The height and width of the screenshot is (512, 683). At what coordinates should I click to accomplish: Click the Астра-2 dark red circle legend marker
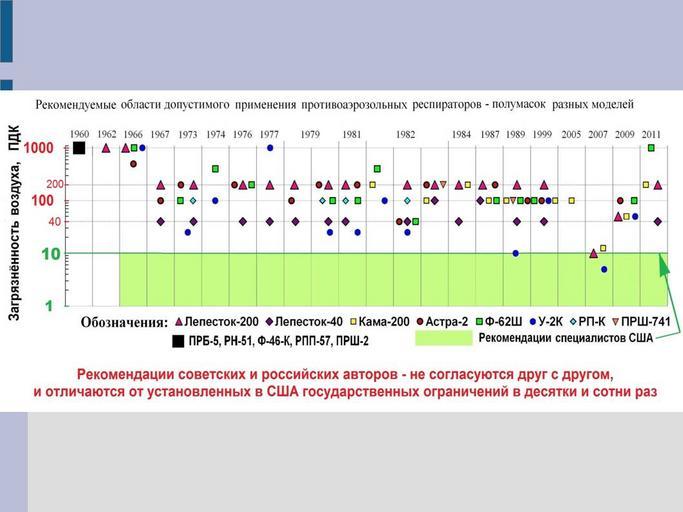[417, 322]
